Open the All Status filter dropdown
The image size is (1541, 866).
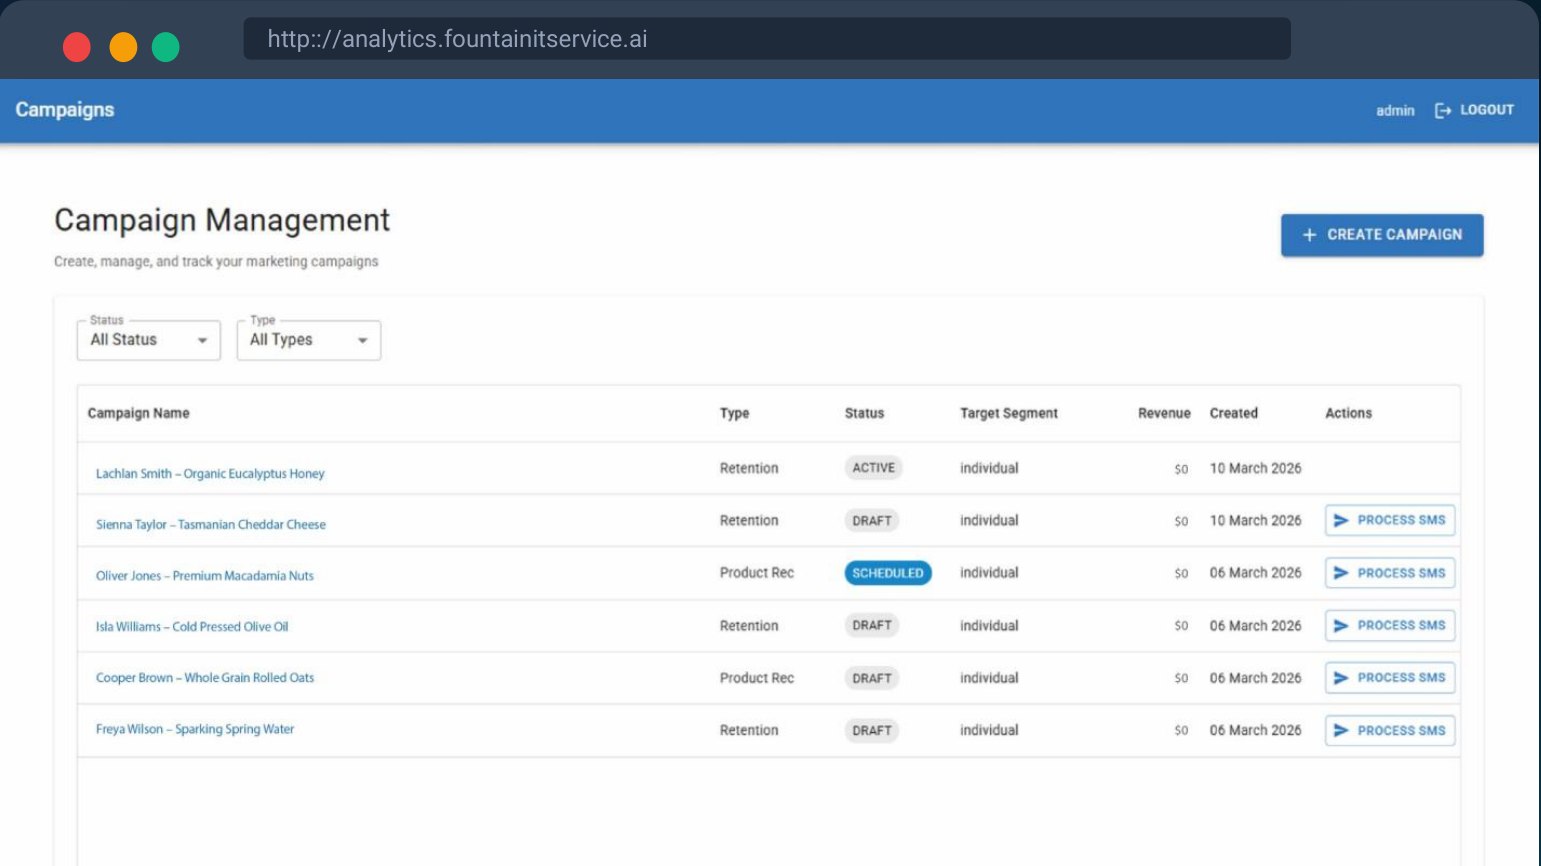(148, 340)
